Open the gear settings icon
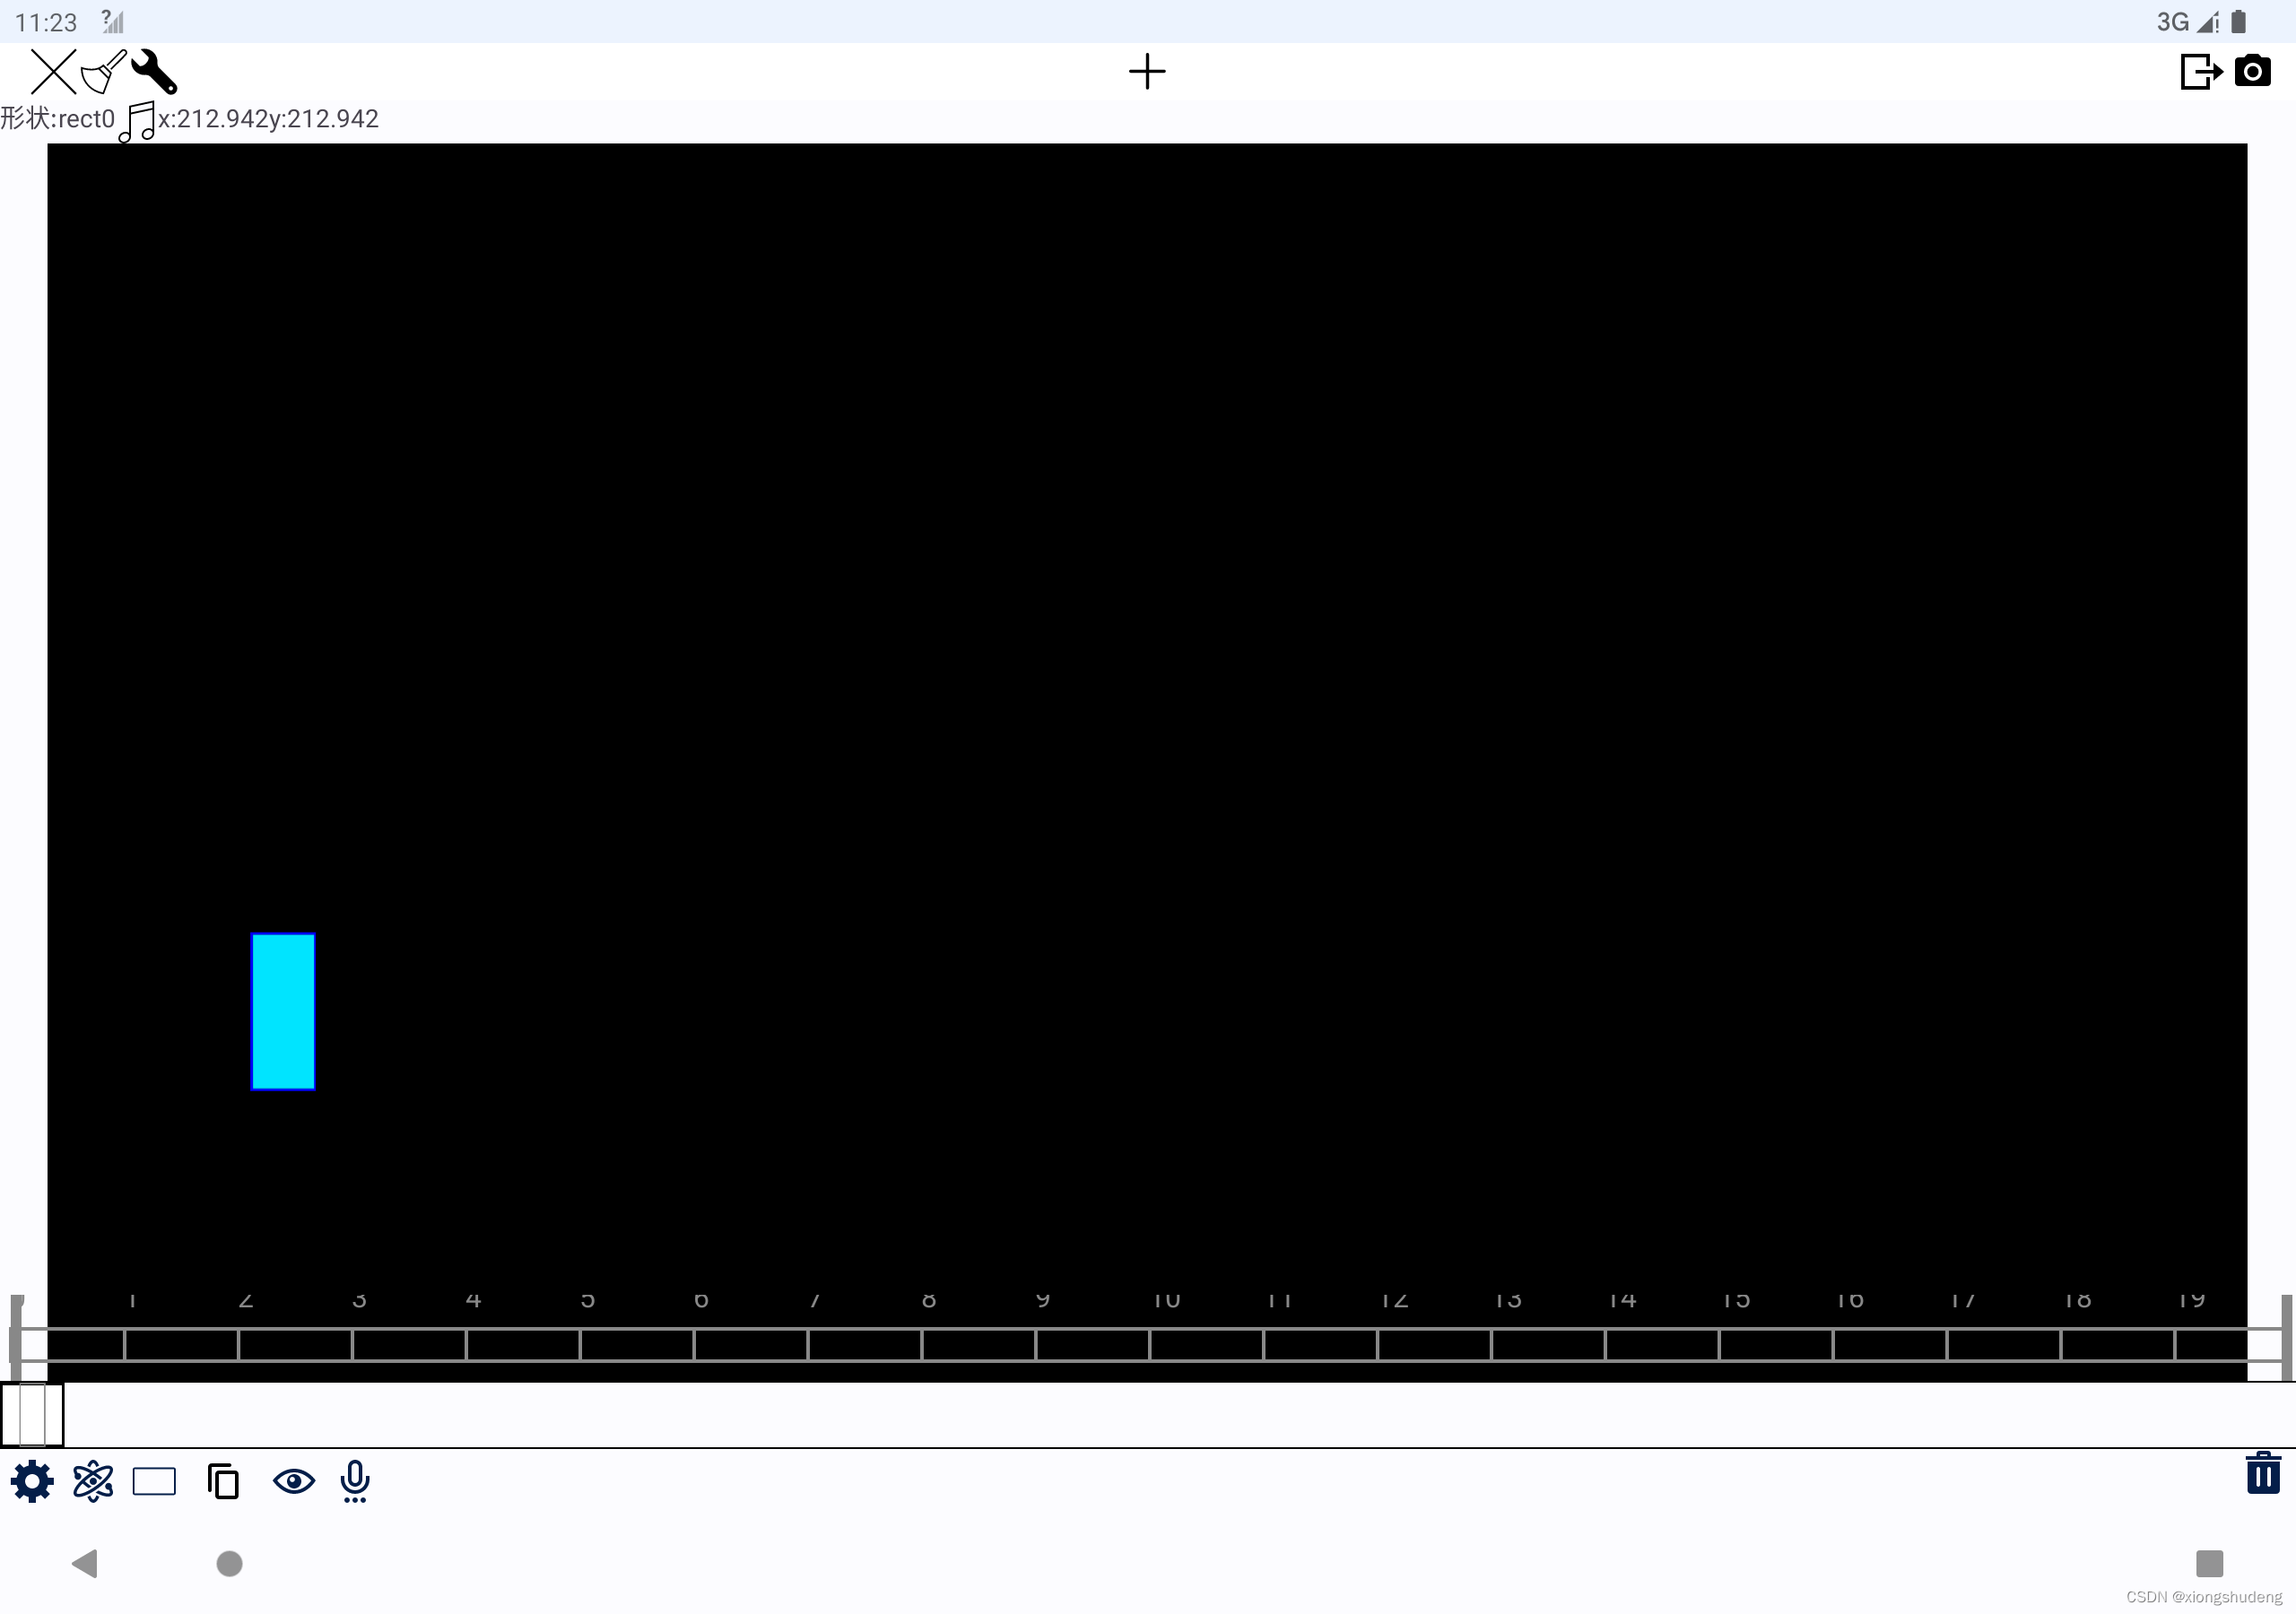Viewport: 2296px width, 1614px height. pos(32,1481)
